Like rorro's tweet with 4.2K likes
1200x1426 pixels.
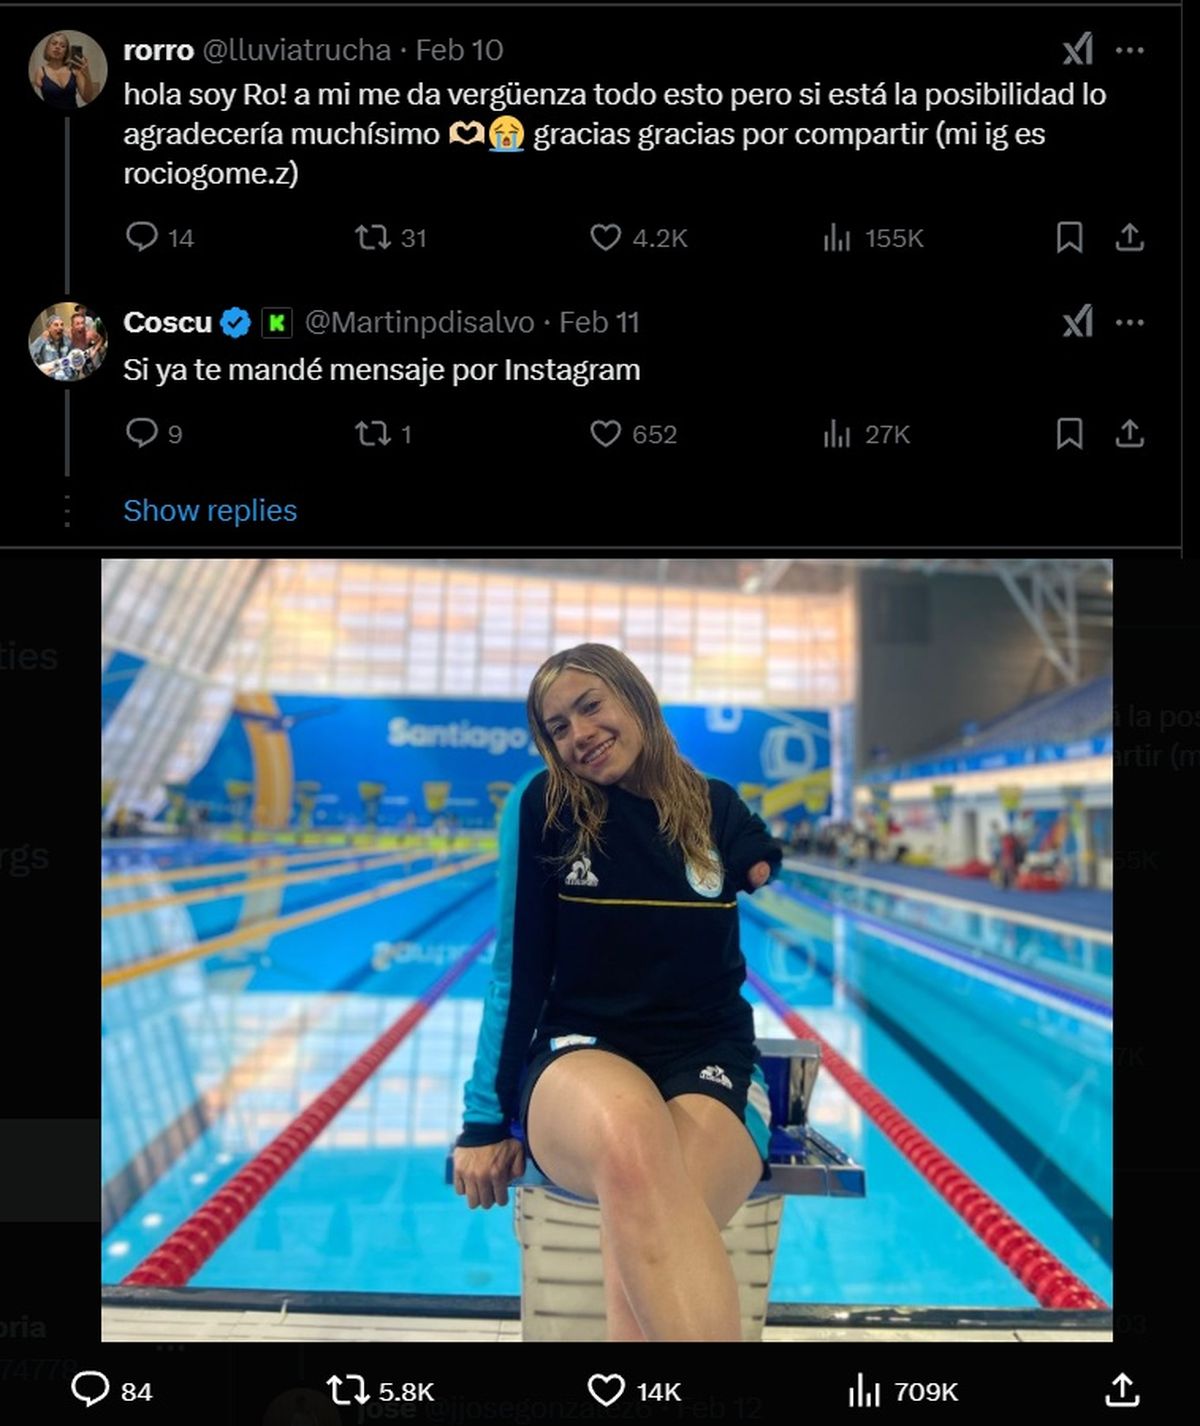tap(605, 237)
